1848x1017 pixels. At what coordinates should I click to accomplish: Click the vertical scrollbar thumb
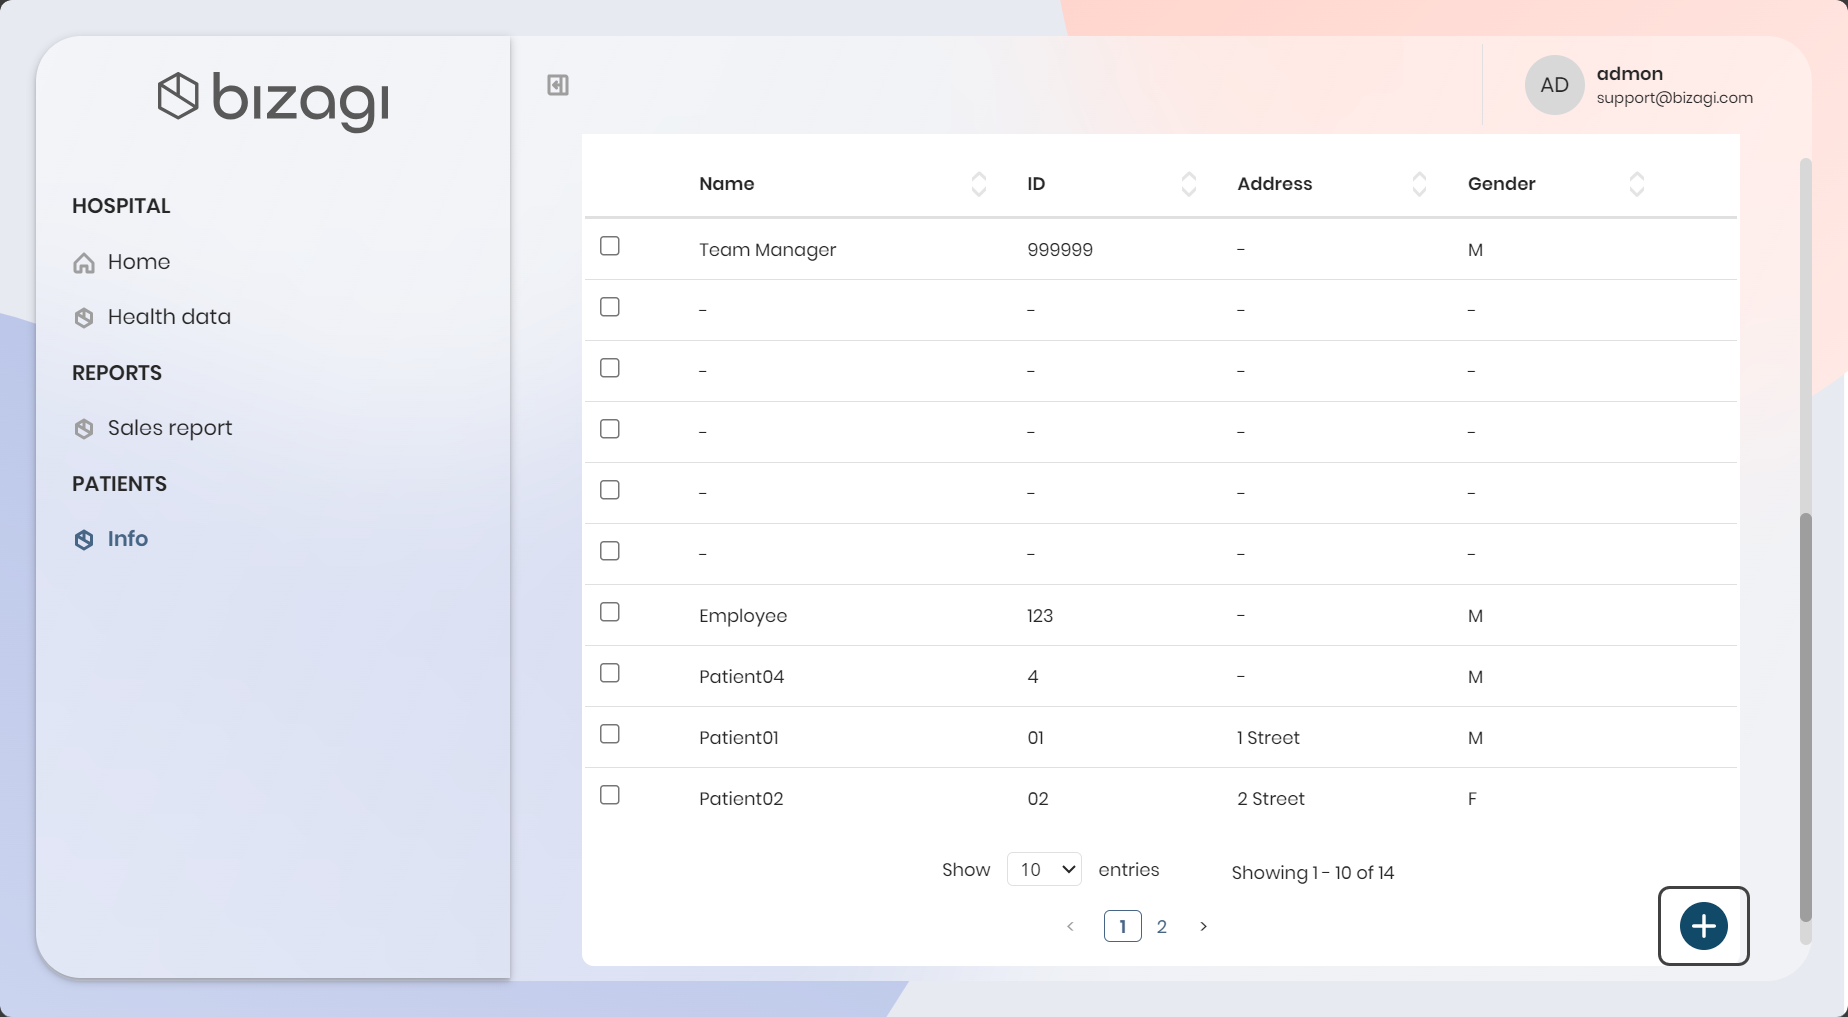click(x=1805, y=717)
